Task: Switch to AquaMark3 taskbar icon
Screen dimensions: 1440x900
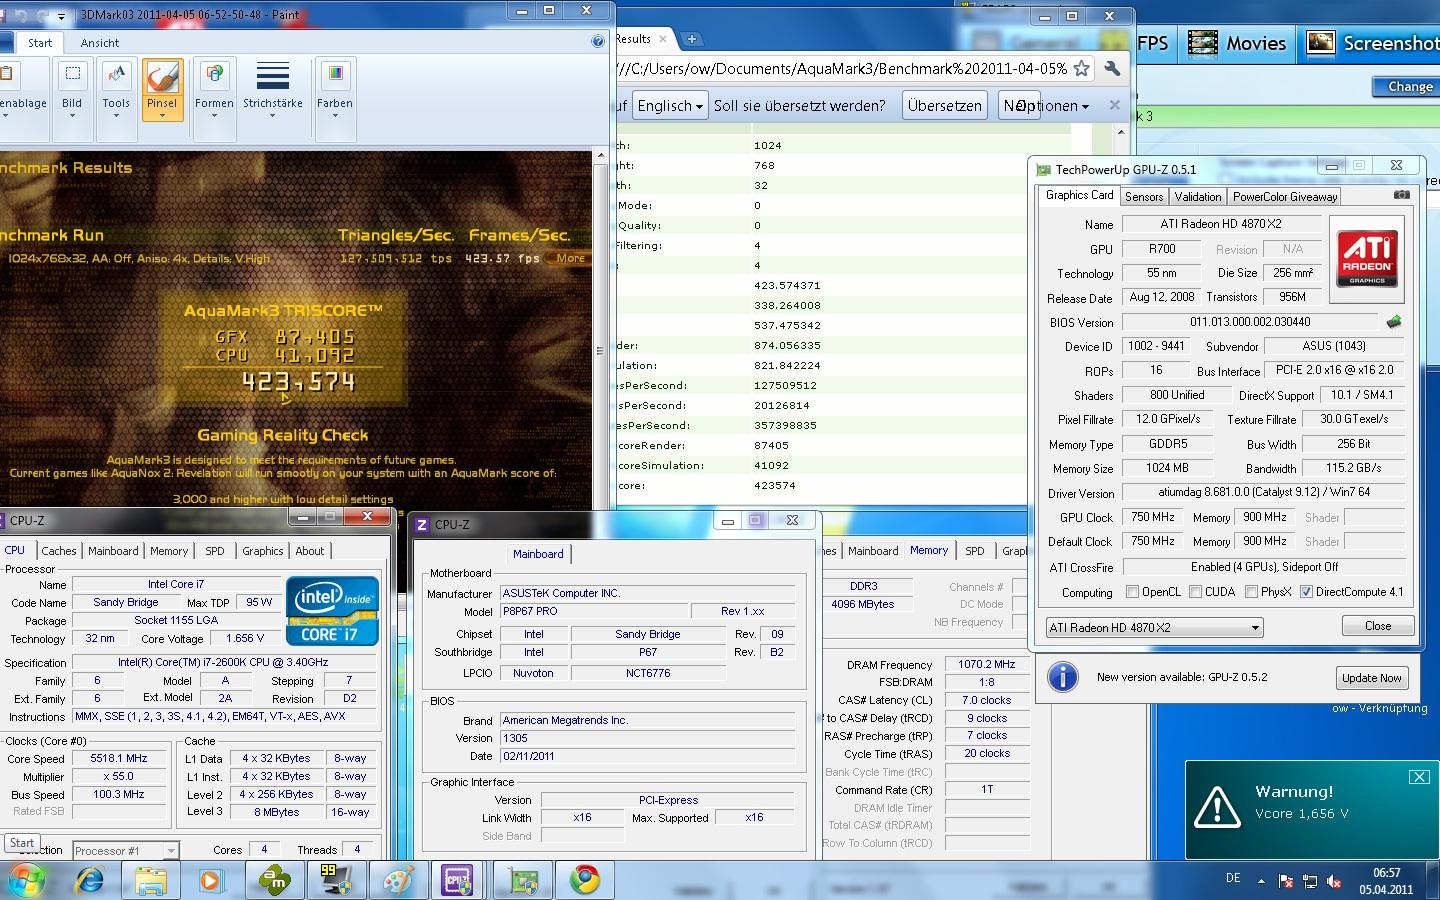Action: coord(274,880)
